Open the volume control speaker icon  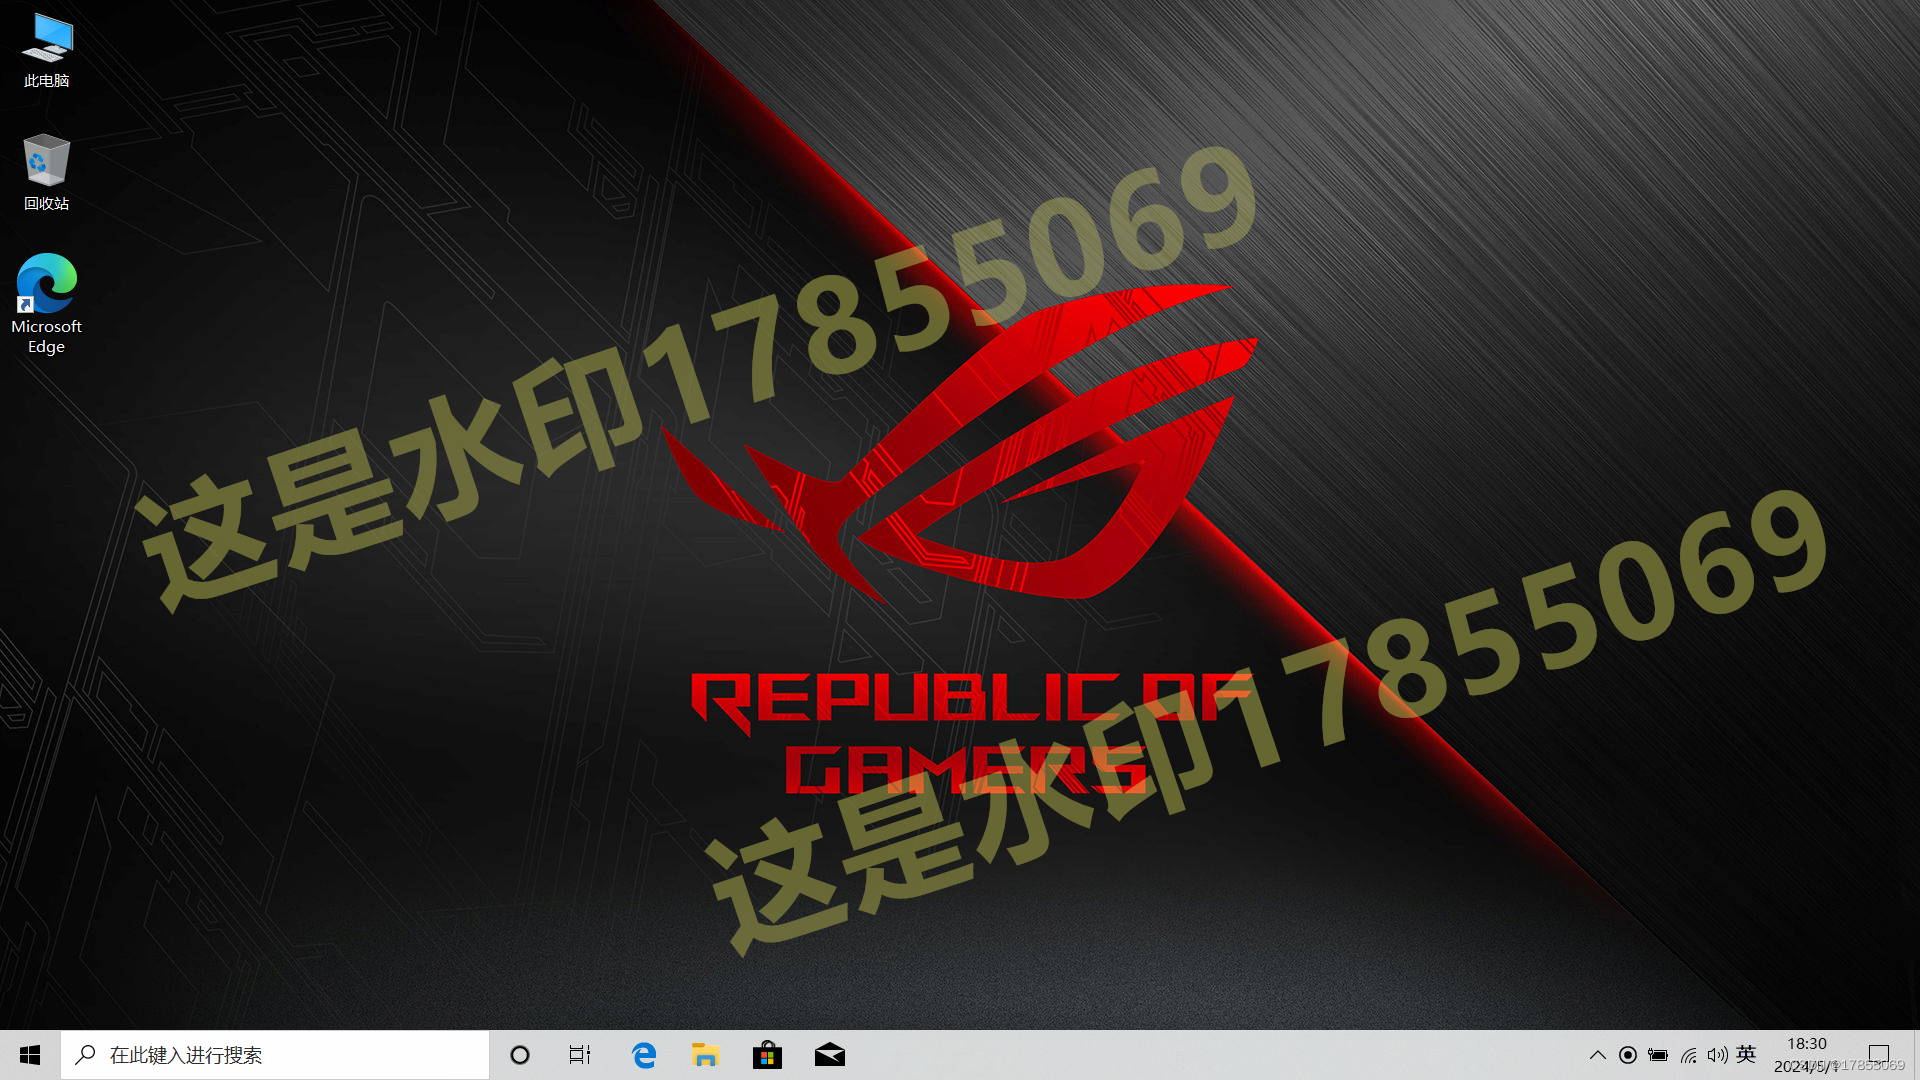coord(1718,1055)
